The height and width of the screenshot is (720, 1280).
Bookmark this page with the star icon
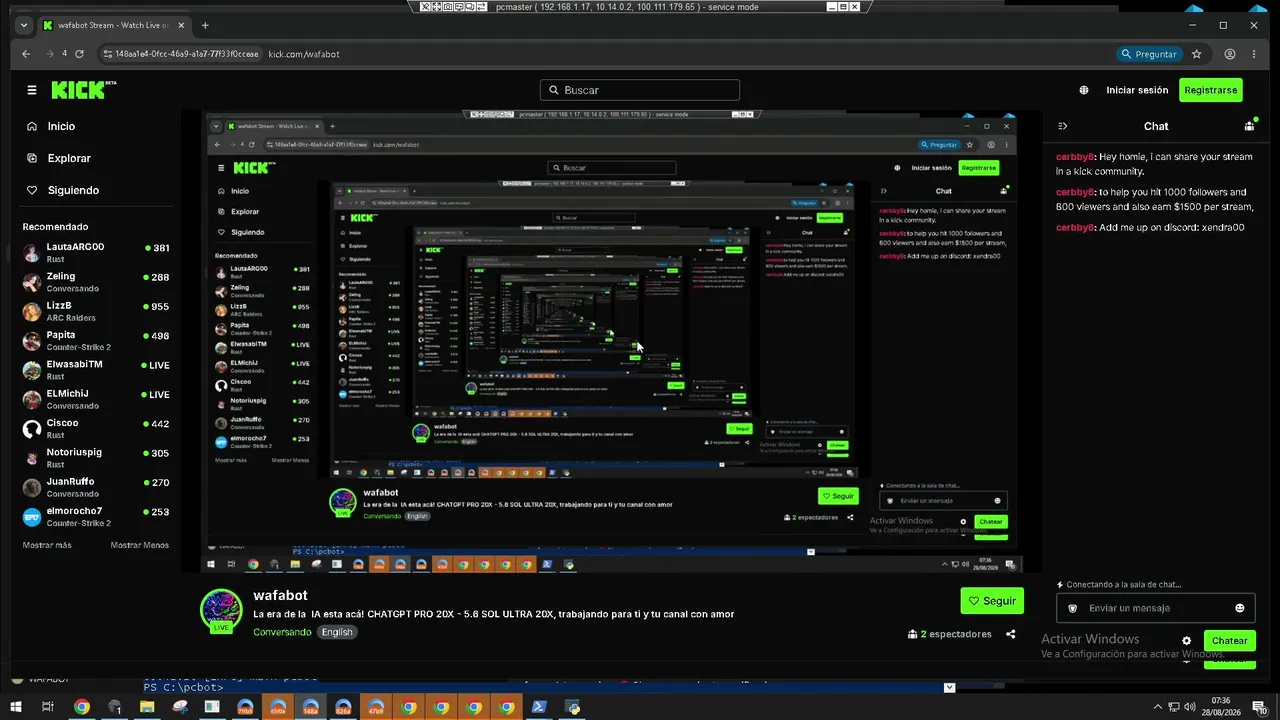1196,54
